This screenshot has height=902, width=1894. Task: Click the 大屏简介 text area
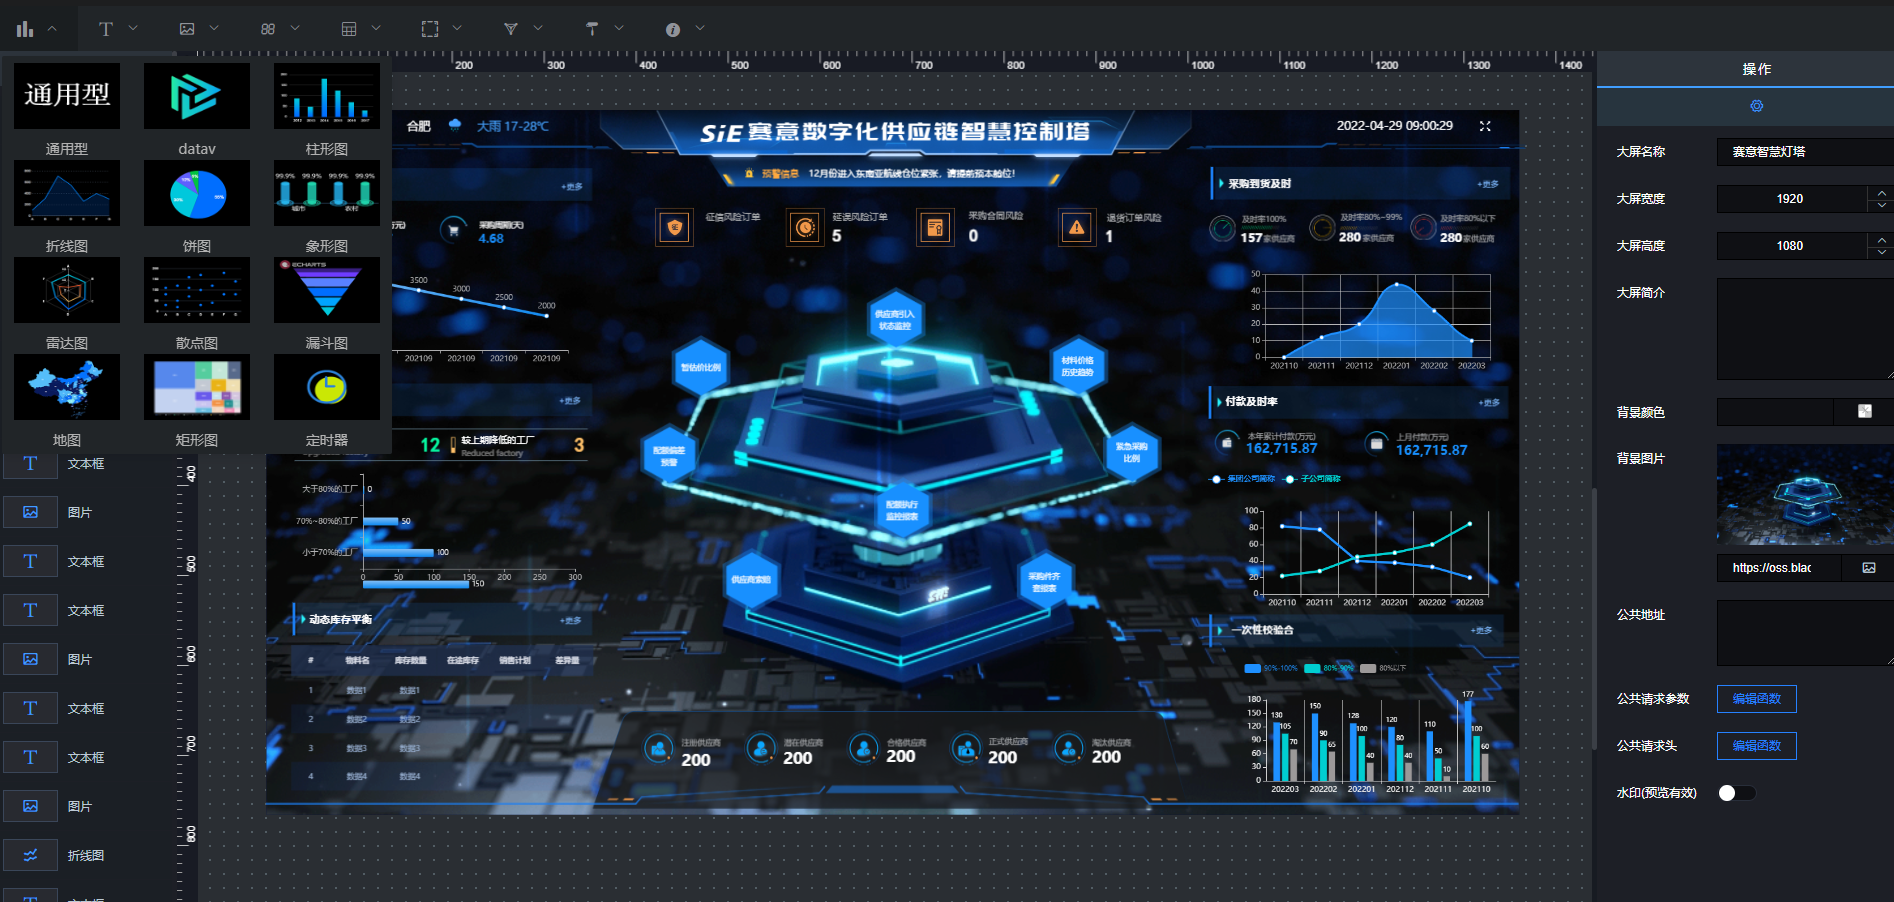1805,329
